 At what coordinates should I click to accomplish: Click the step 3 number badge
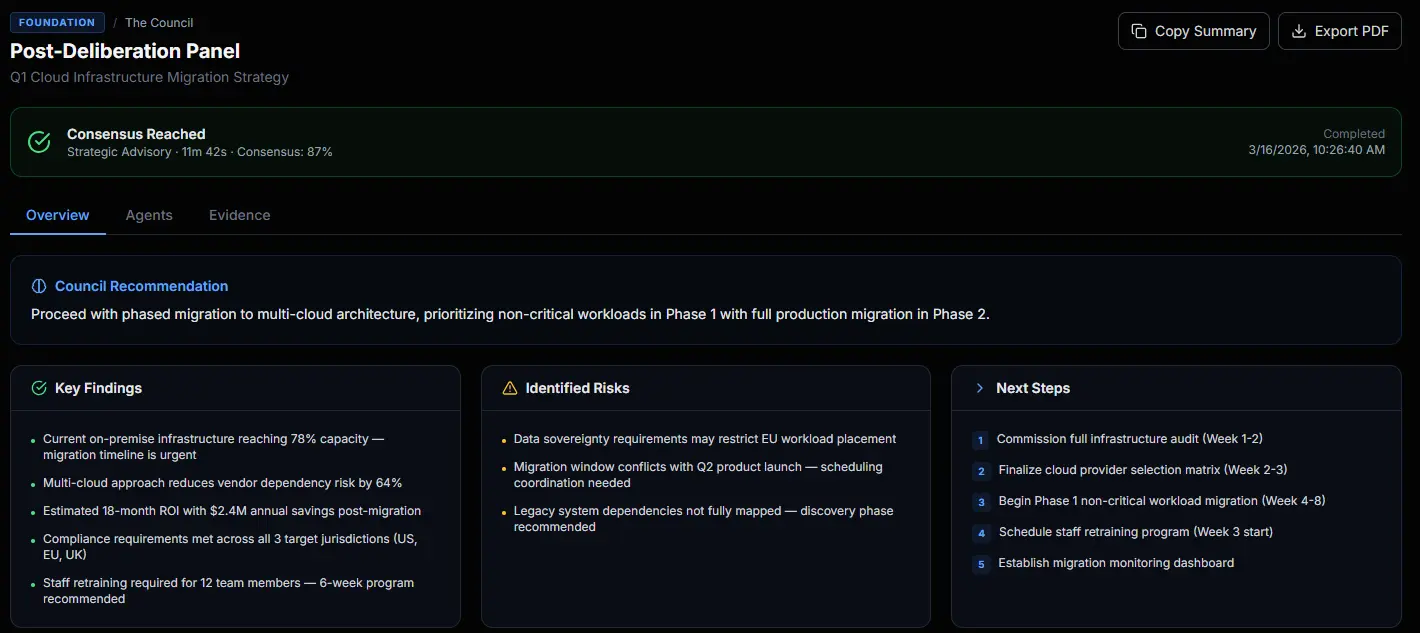coord(981,502)
